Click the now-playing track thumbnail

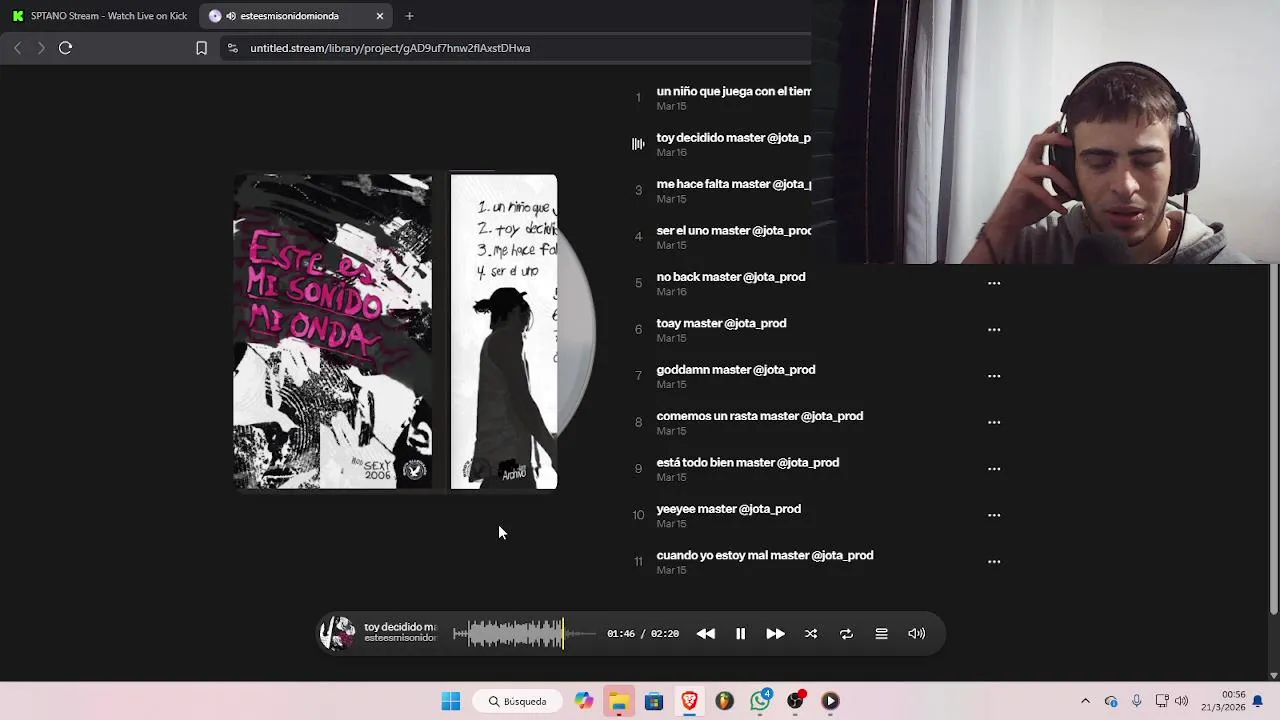click(x=337, y=633)
